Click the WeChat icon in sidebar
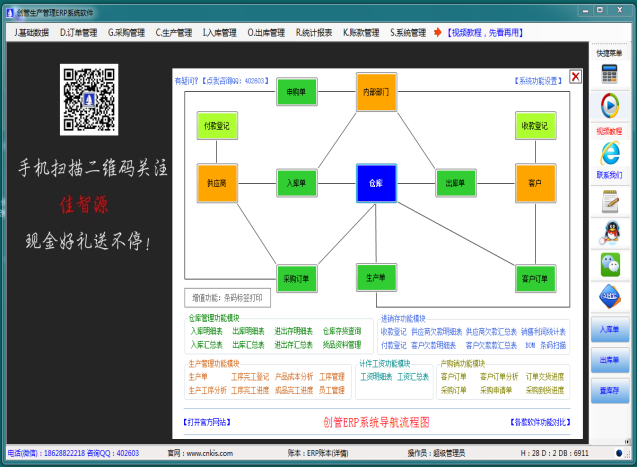Screen dimensions: 637x467 point(608,263)
